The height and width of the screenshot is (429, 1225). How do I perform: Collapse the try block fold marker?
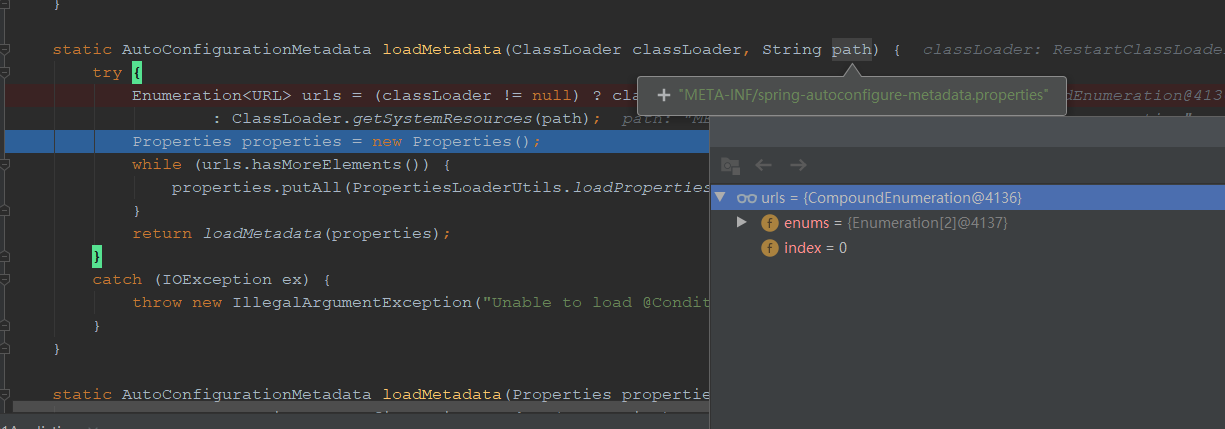(x=6, y=73)
